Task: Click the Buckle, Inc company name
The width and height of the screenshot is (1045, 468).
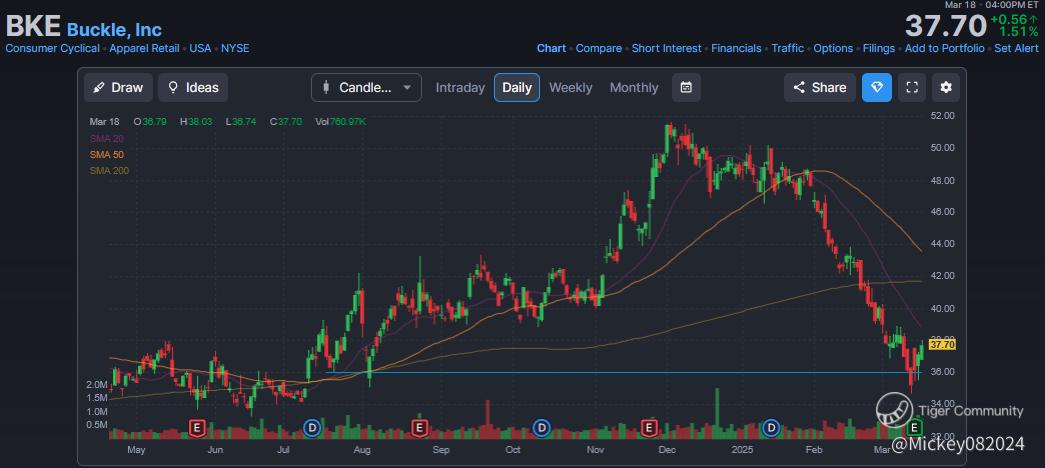Action: (x=114, y=29)
